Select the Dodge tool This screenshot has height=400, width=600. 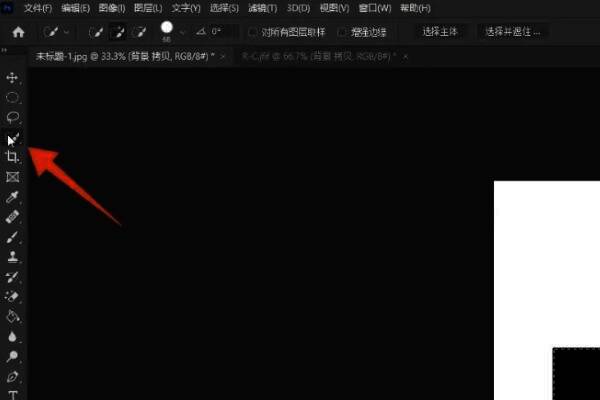tap(12, 356)
